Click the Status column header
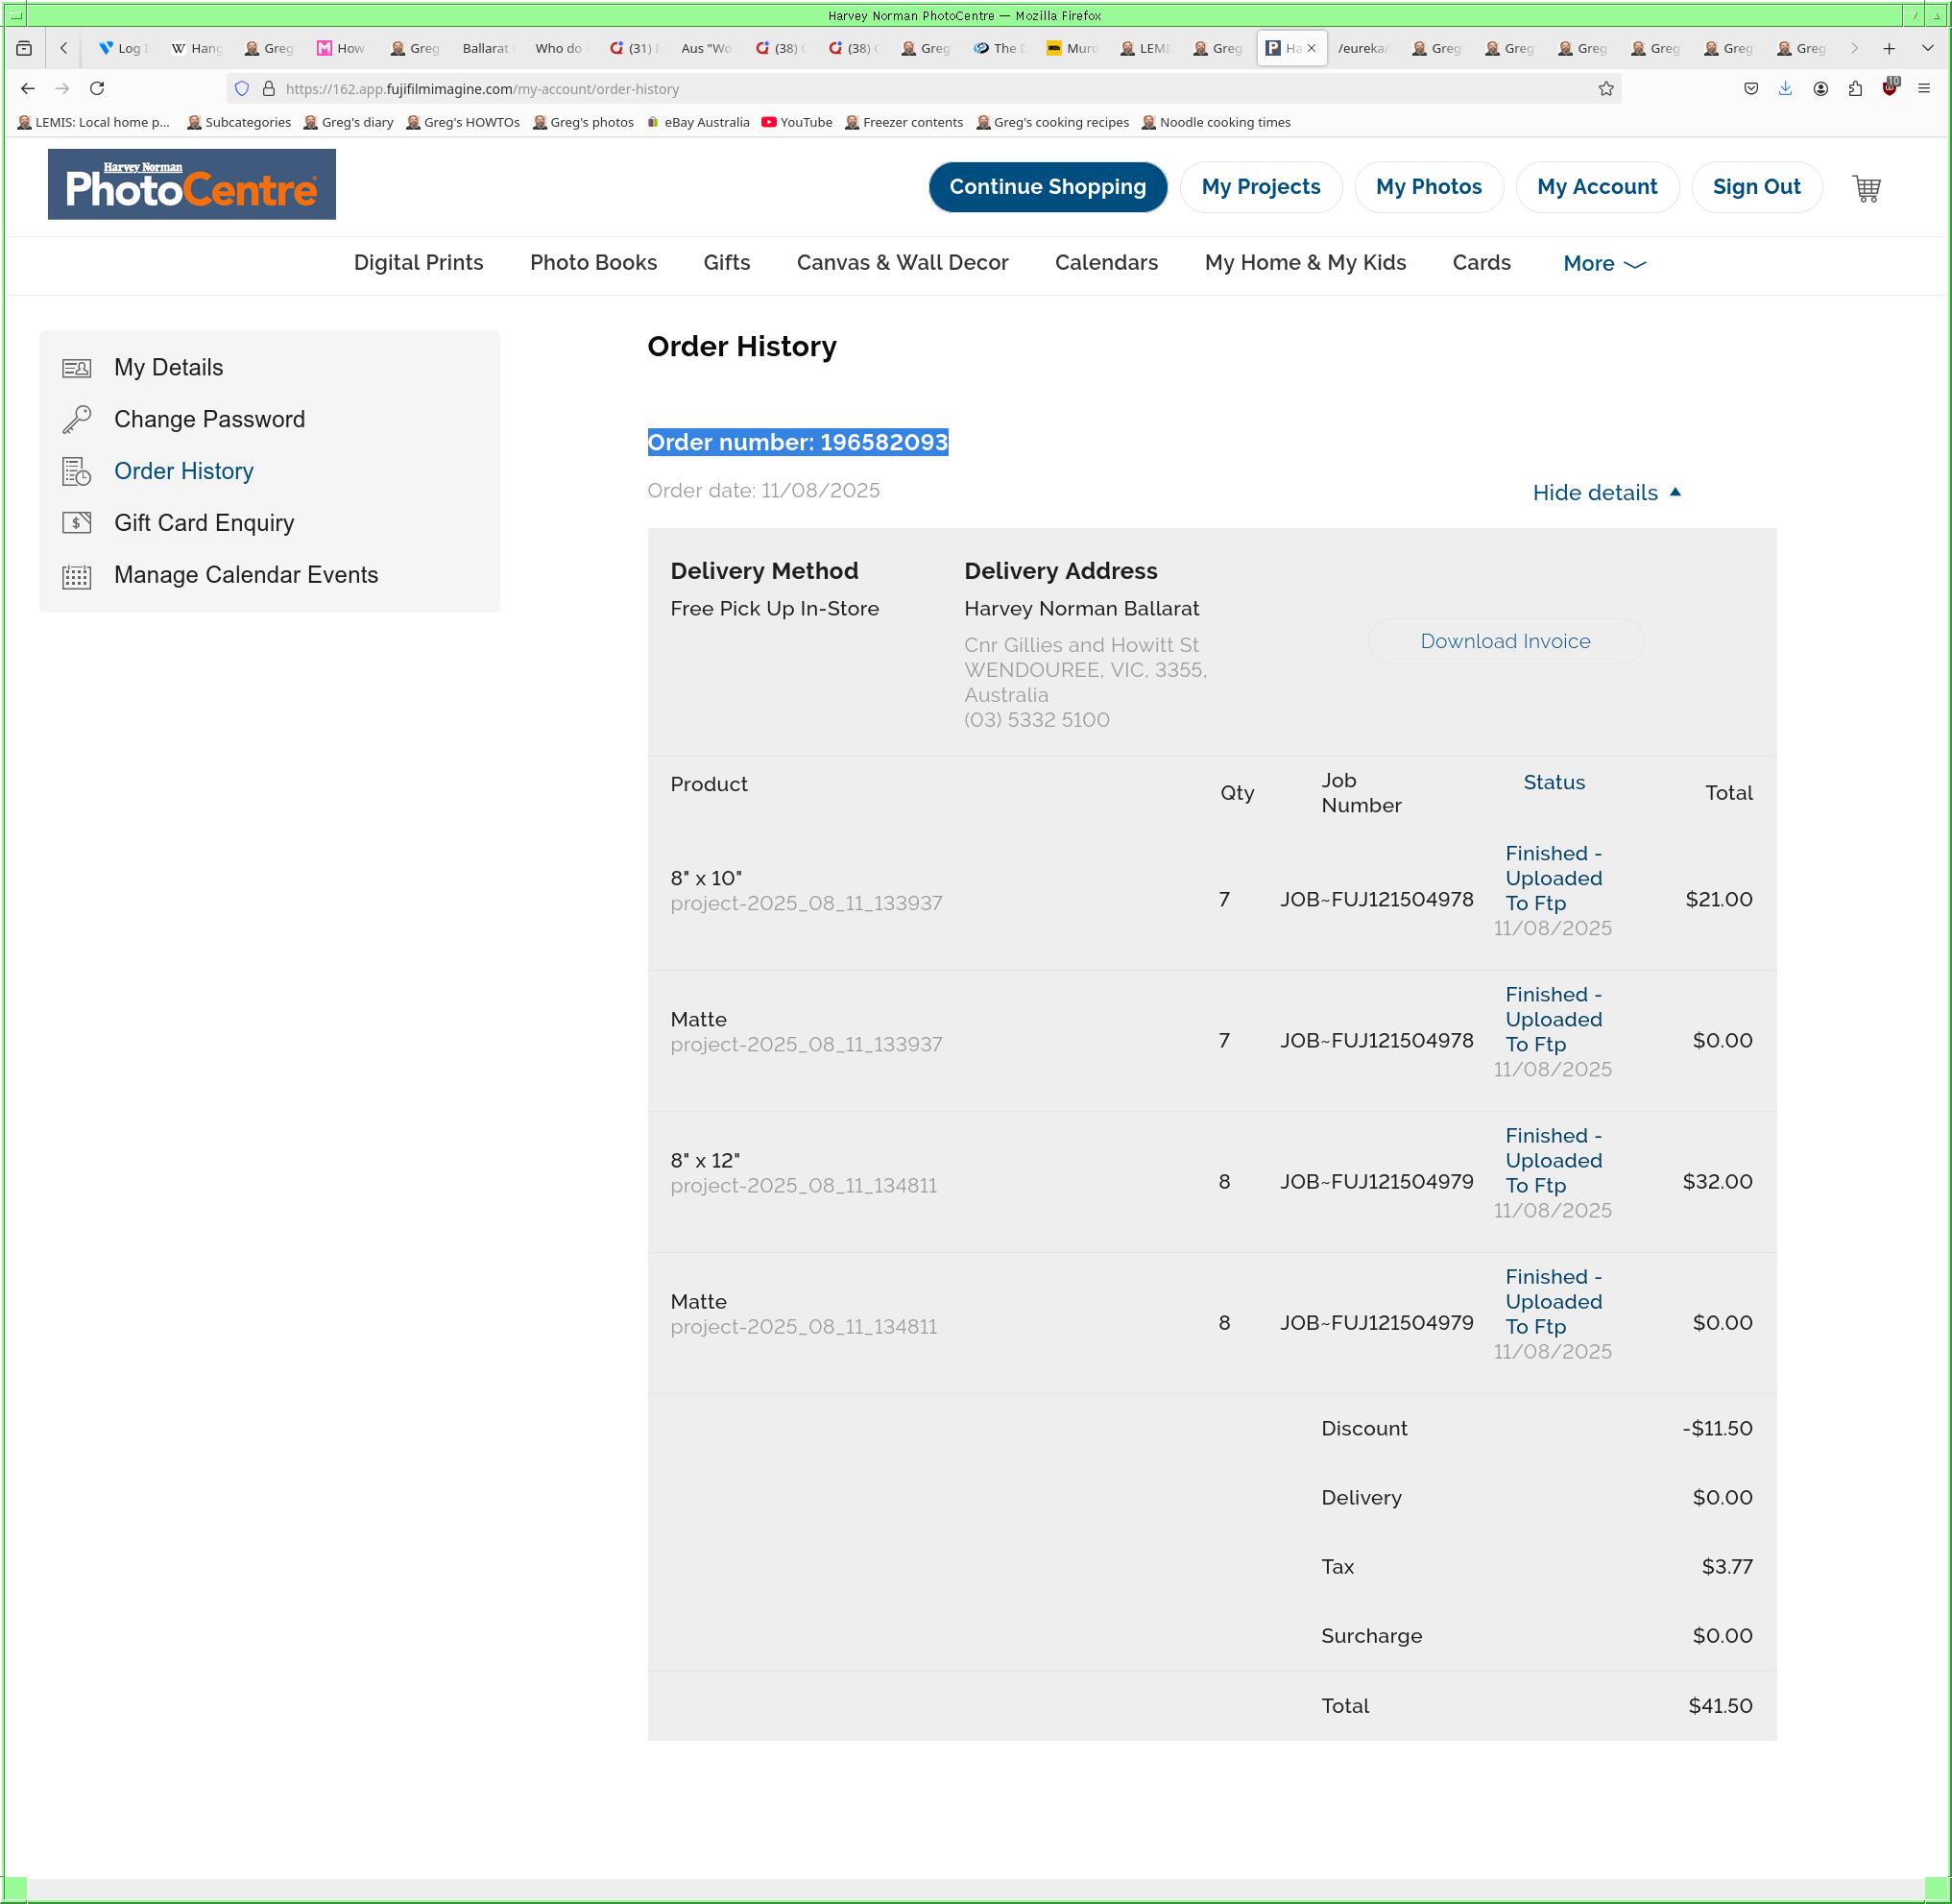Screen dimensions: 1952x1904 click(x=1553, y=783)
